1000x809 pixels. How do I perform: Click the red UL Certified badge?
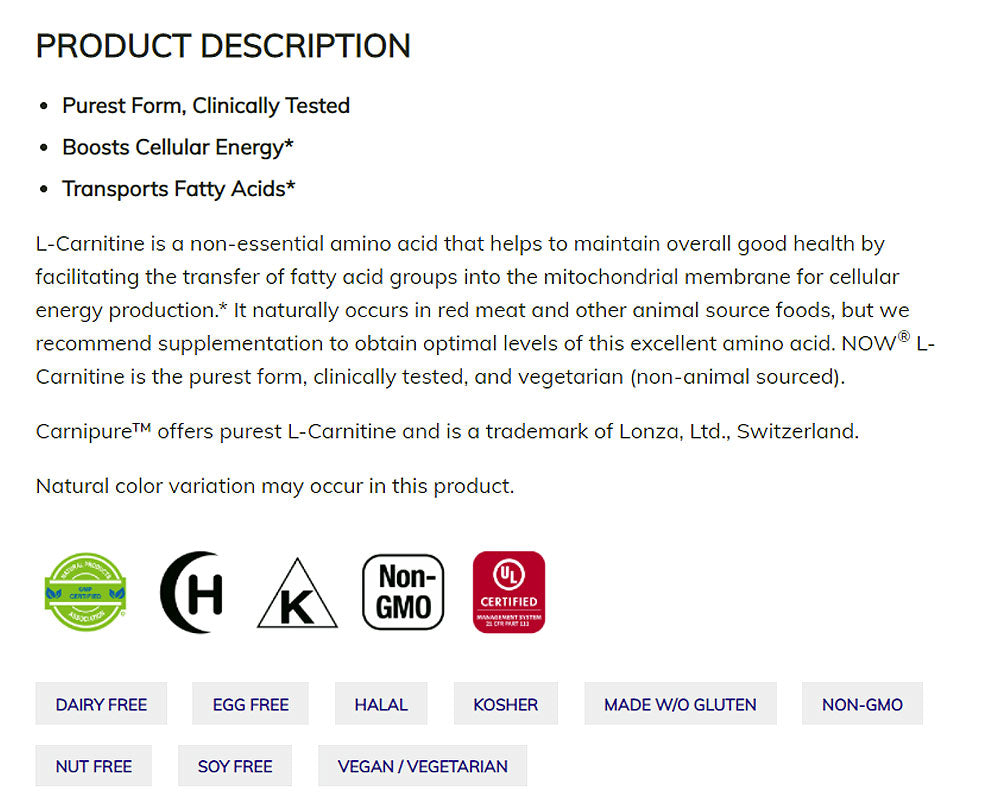point(509,593)
